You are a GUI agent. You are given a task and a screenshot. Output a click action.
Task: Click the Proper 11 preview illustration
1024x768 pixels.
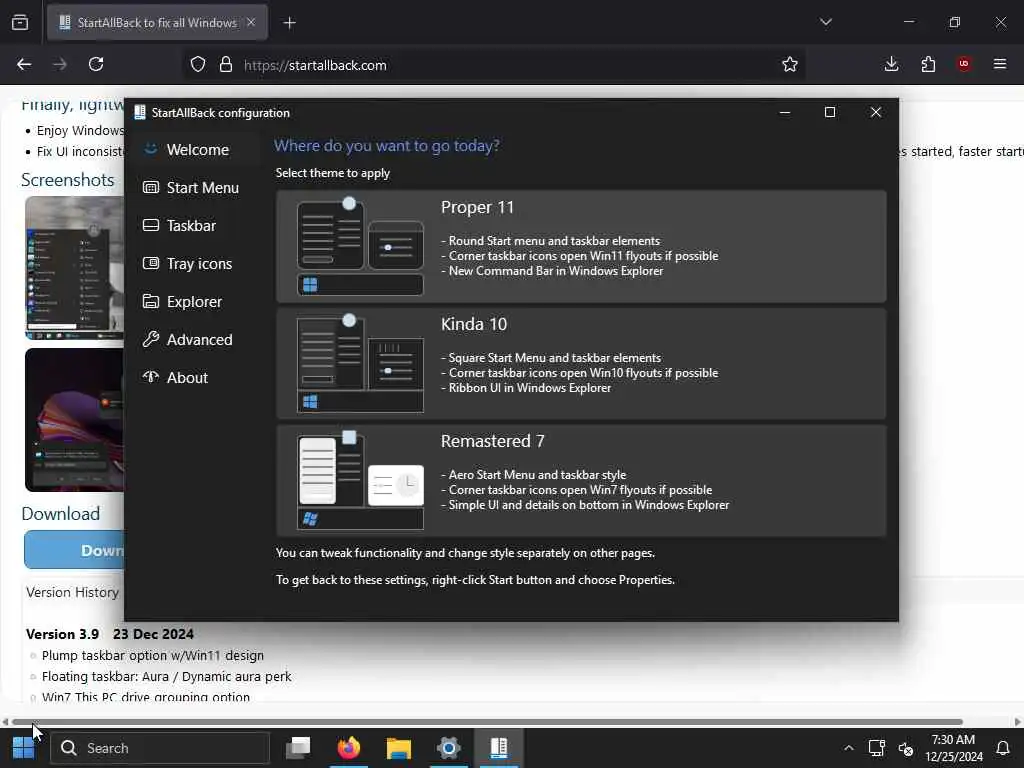point(360,246)
